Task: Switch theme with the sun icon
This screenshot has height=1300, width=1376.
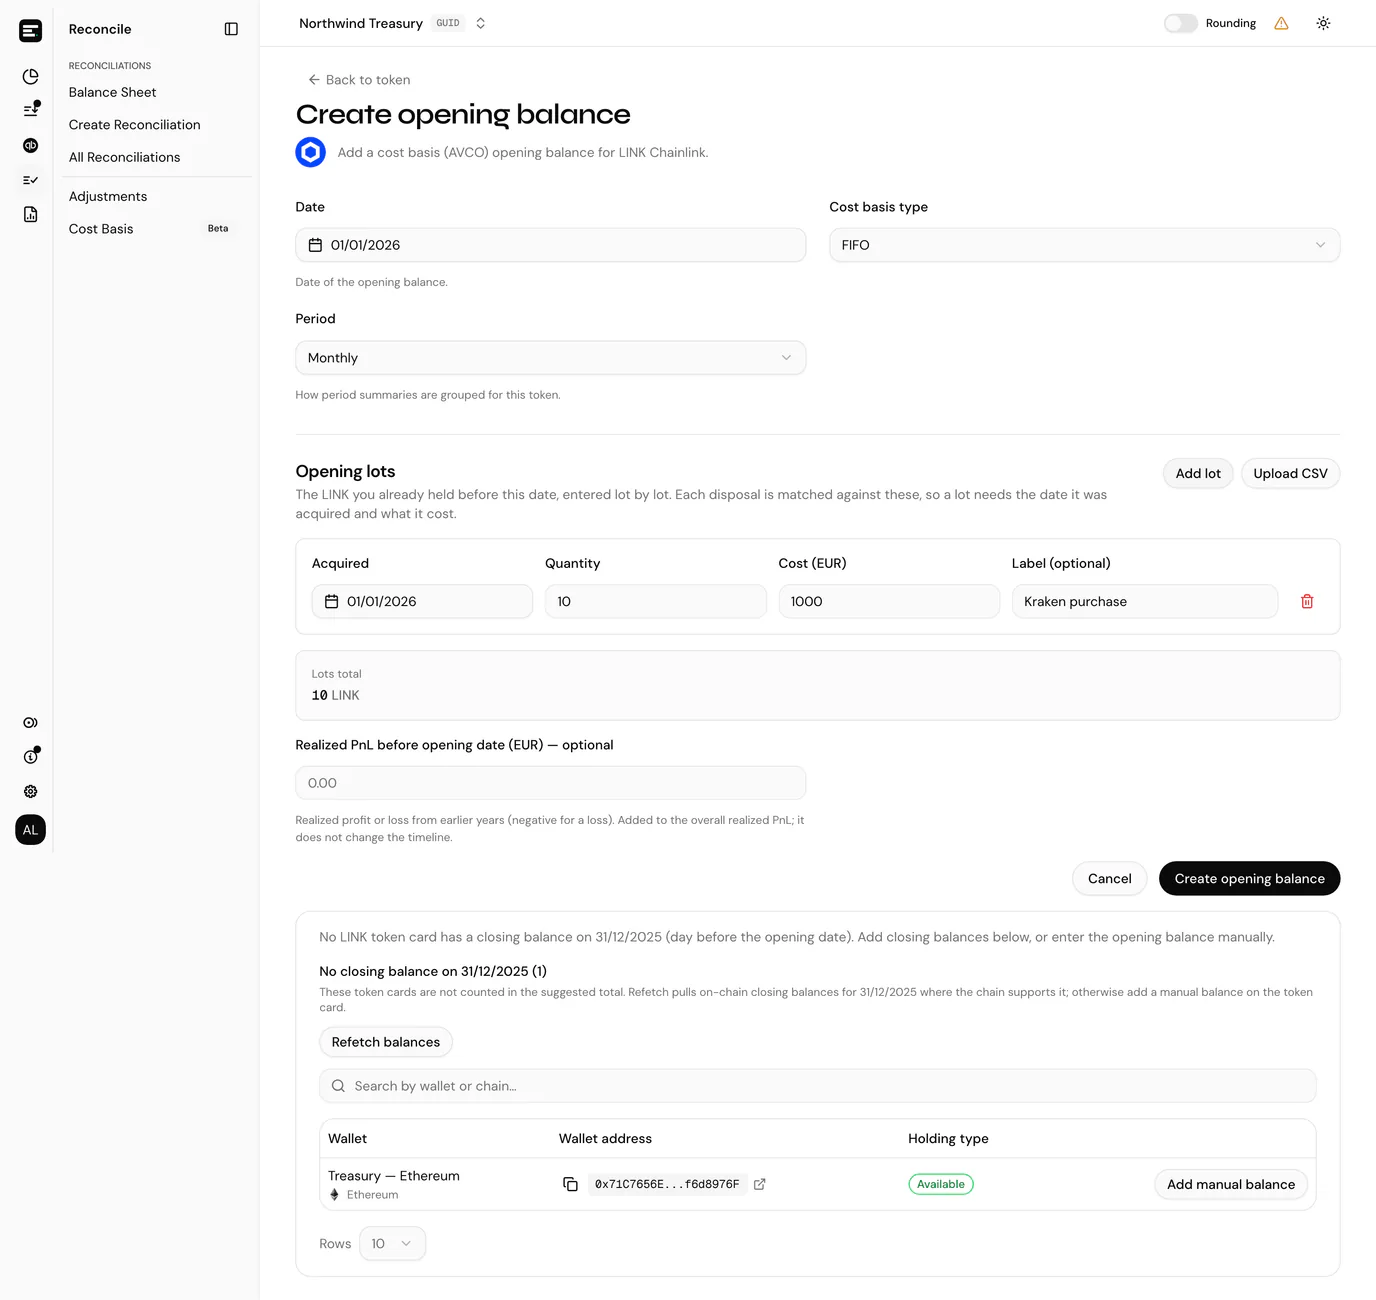Action: (x=1323, y=23)
